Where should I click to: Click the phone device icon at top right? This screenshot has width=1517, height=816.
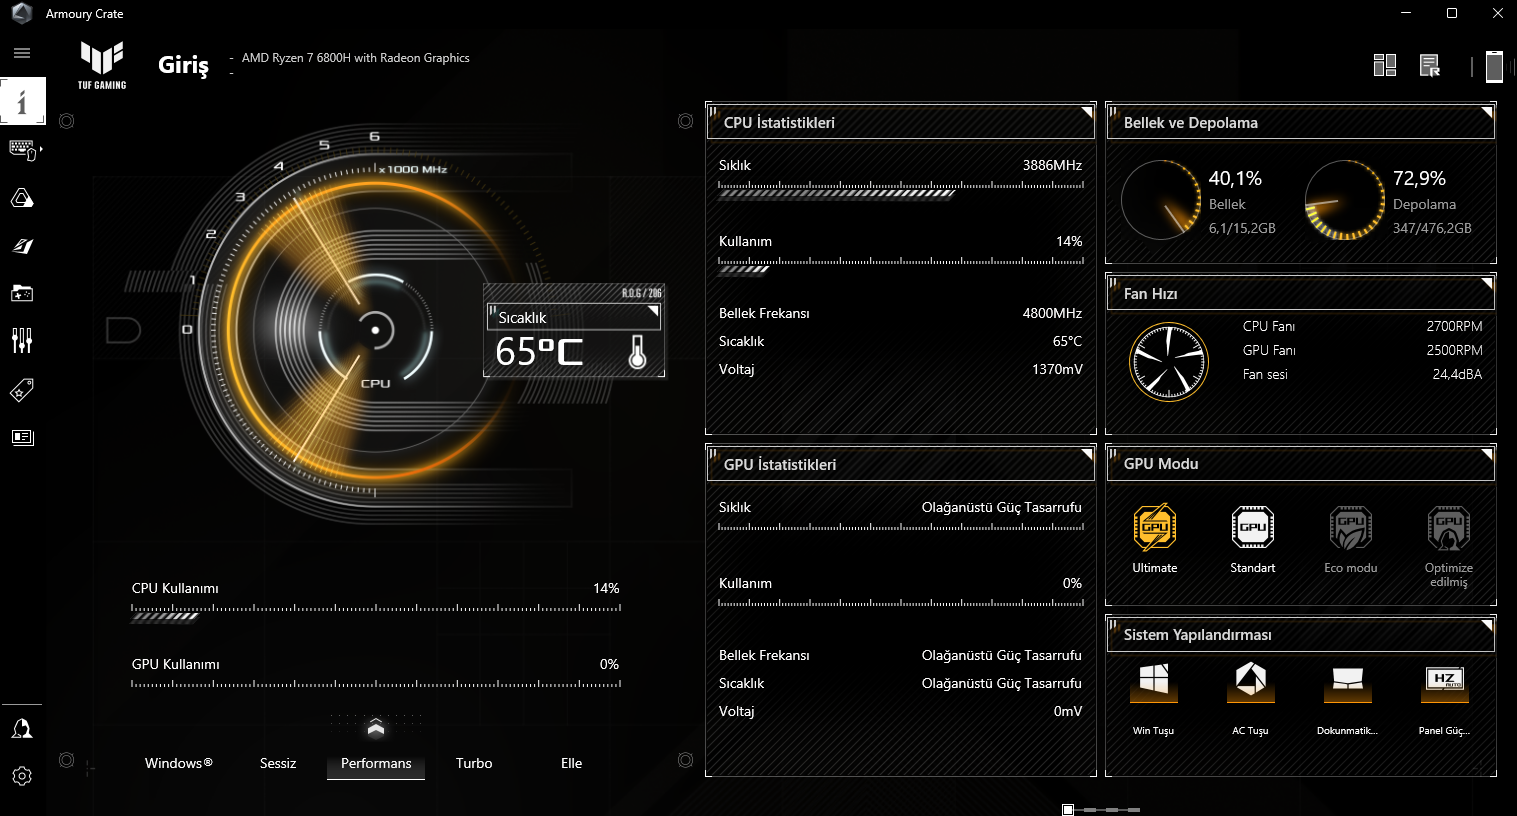click(x=1494, y=65)
